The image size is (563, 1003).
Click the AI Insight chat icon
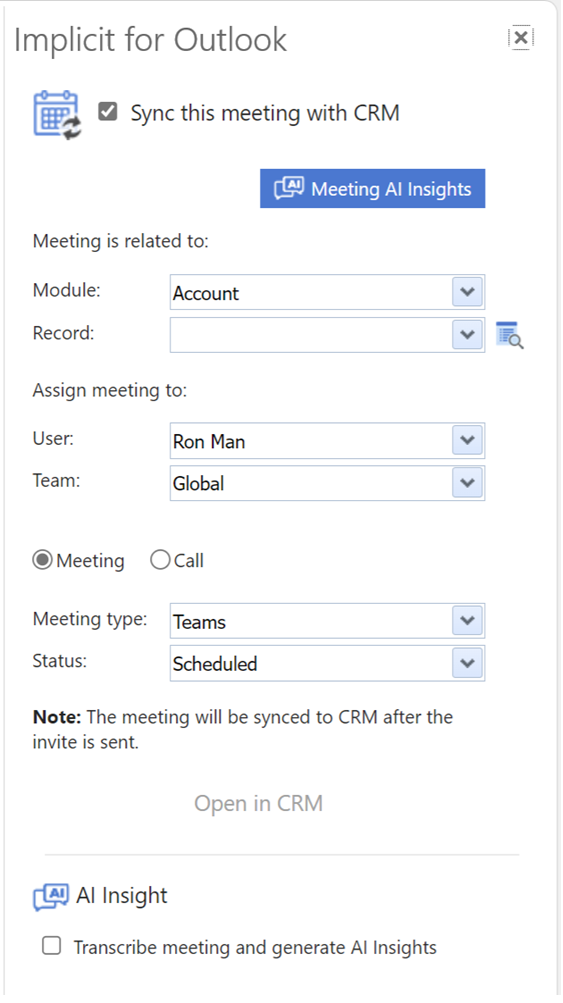51,897
